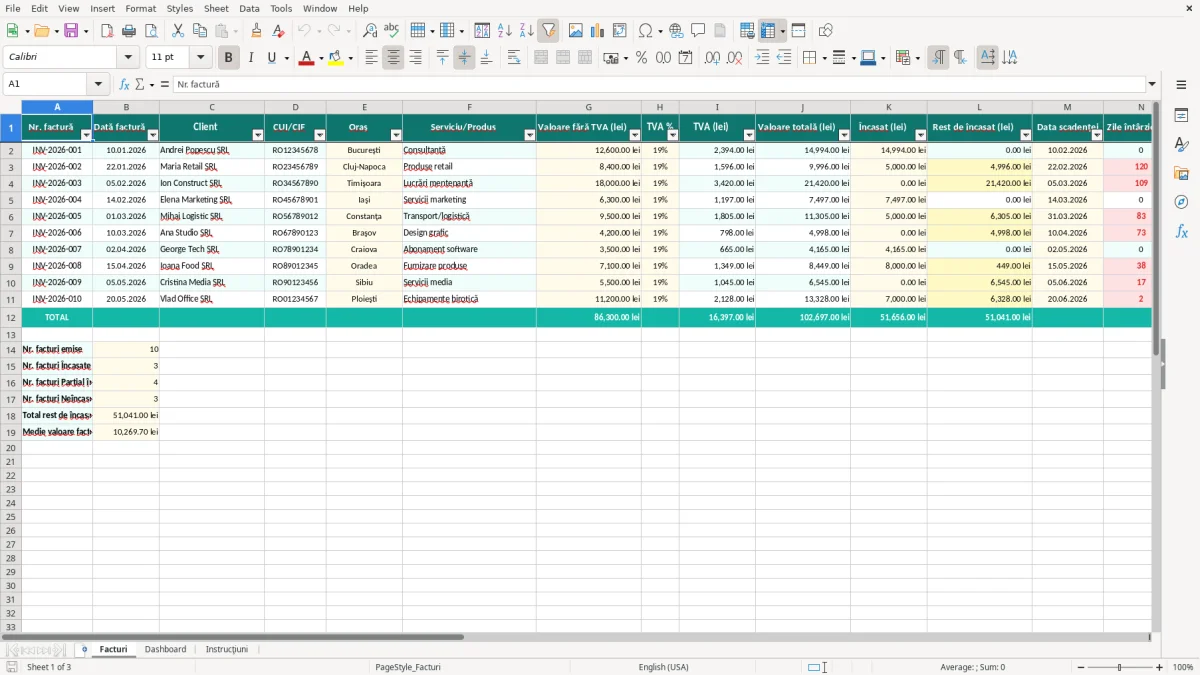Insert special character Omega
1200x675 pixels.
(x=645, y=31)
